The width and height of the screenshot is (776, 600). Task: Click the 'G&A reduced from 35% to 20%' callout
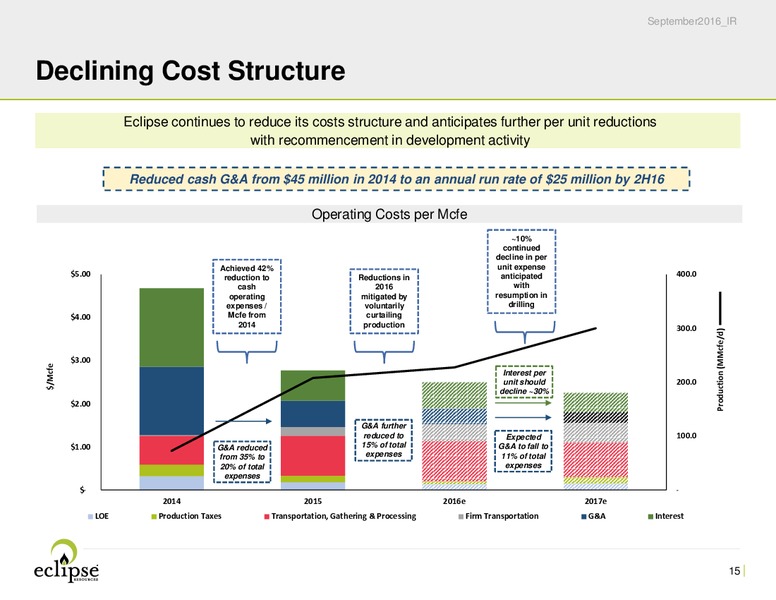242,461
